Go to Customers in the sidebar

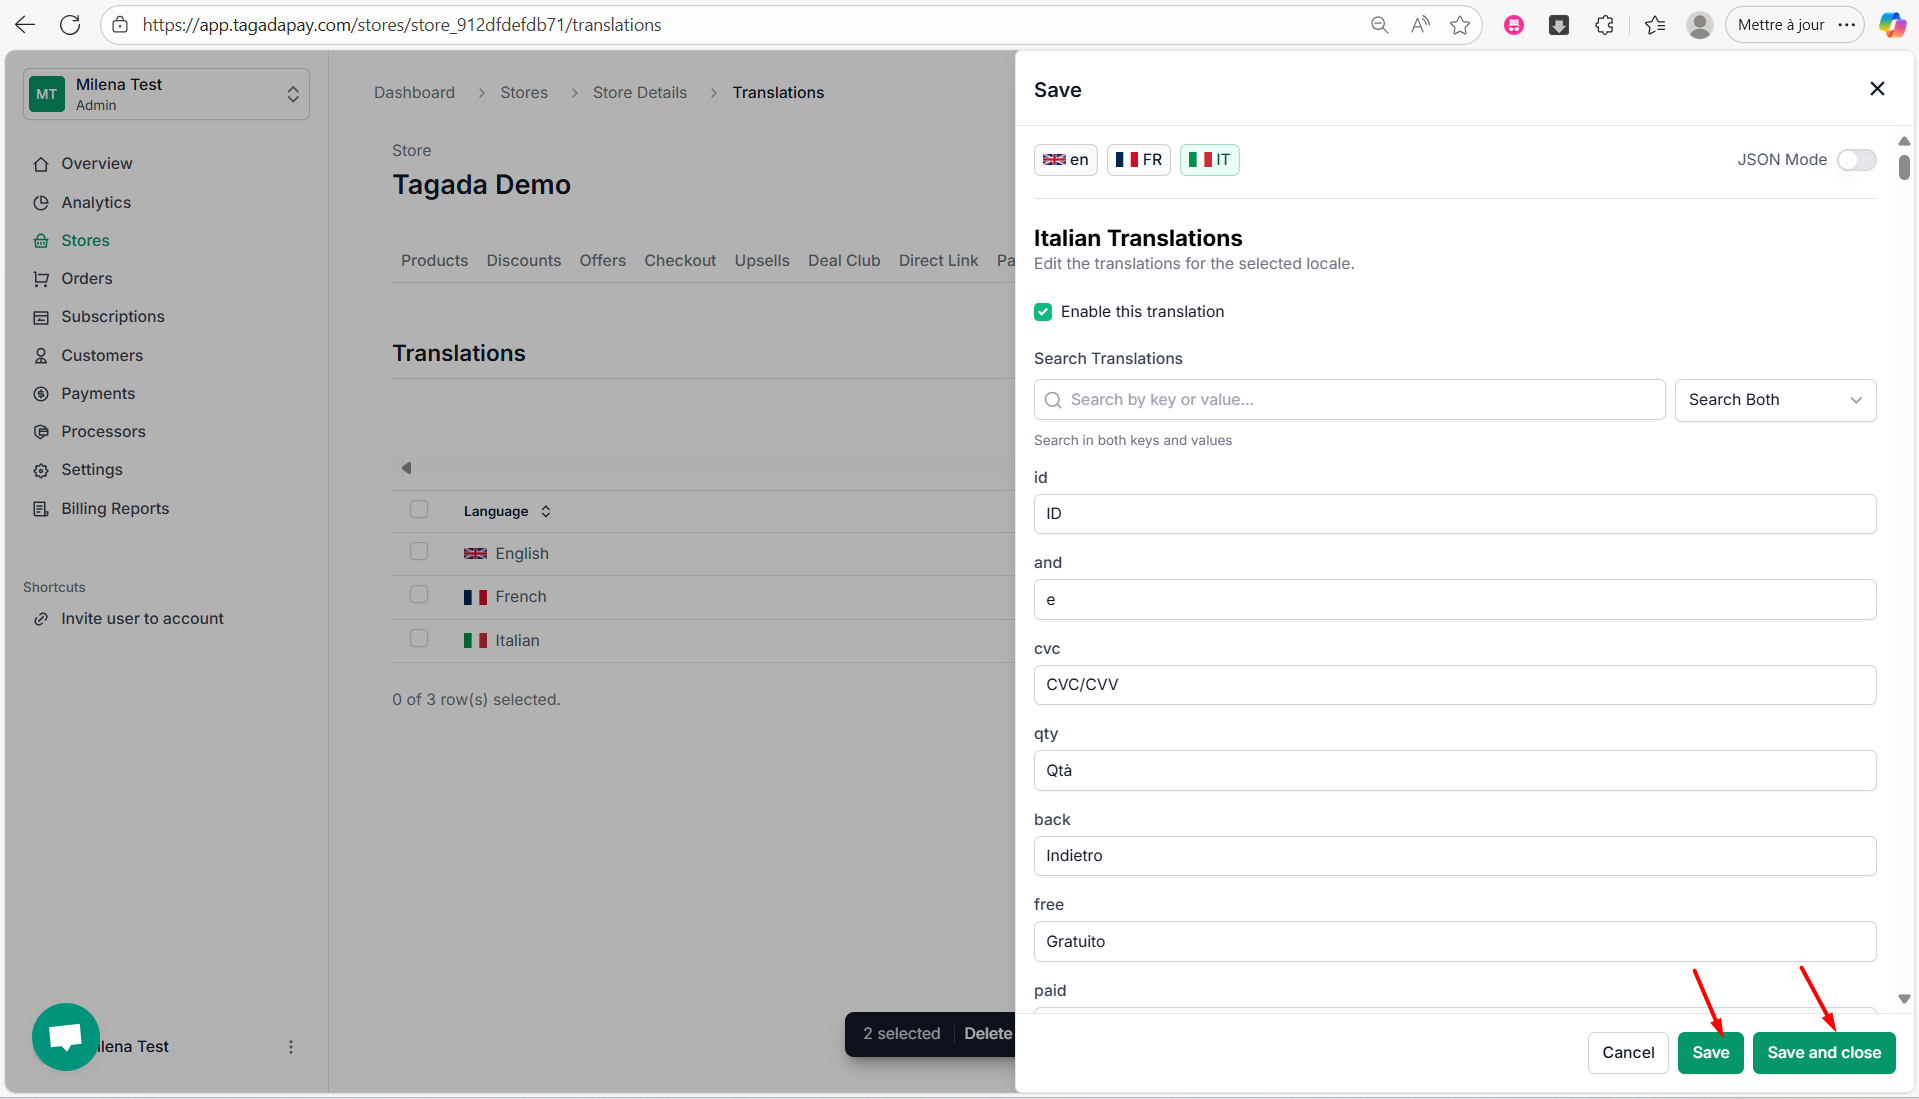tap(101, 355)
